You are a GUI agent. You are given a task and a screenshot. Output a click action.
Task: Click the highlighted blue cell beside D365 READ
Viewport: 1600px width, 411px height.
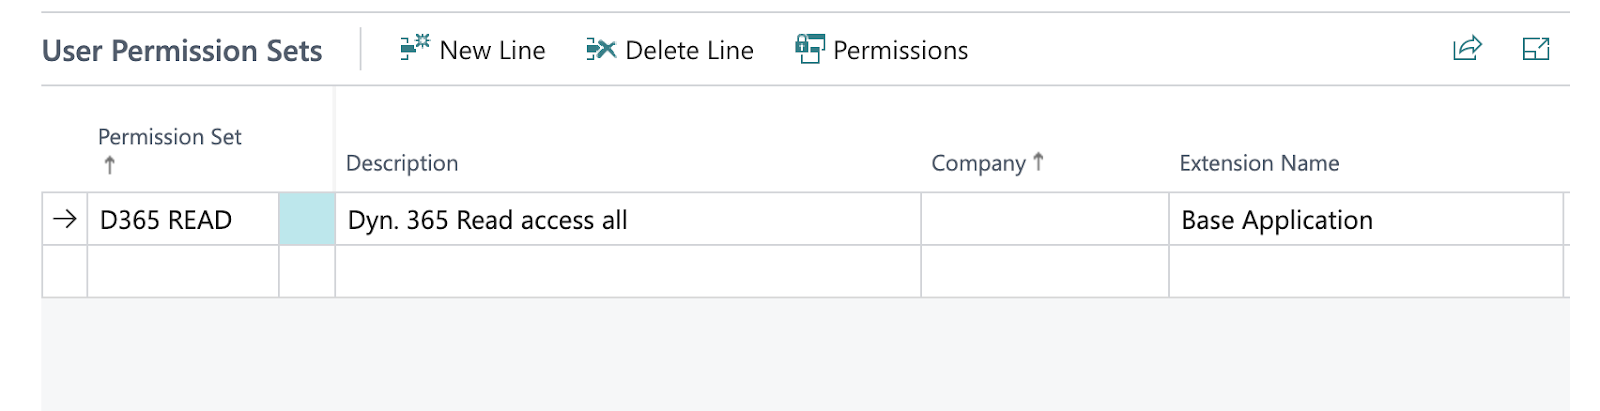tap(307, 219)
